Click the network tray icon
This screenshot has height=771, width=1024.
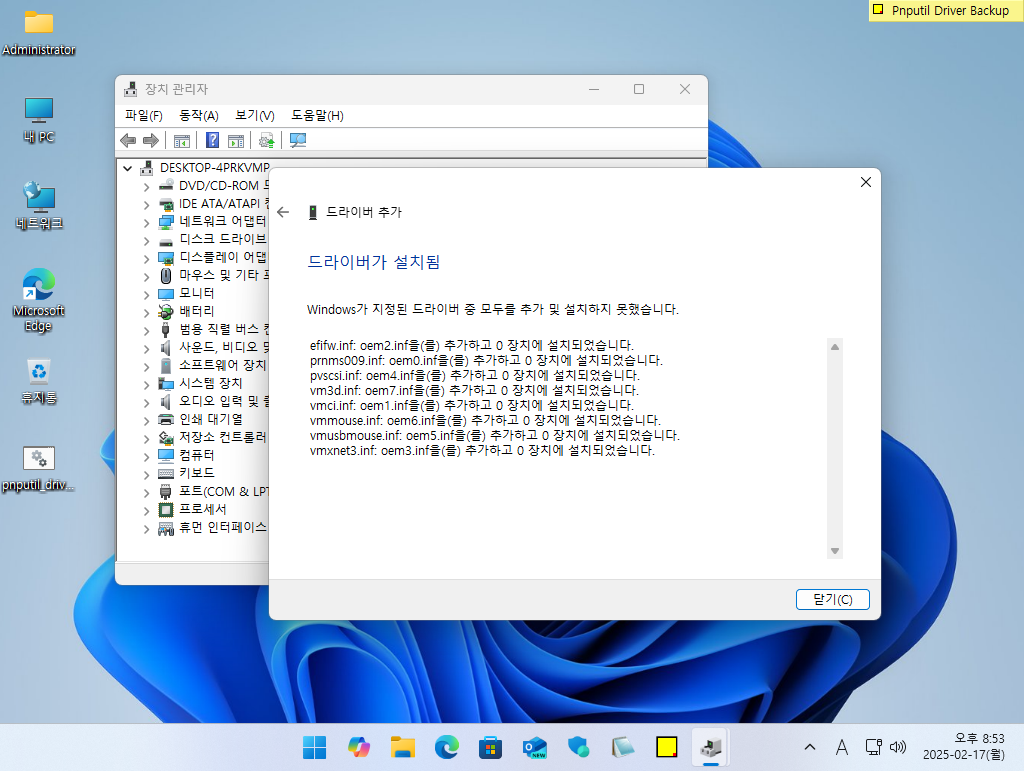pyautogui.click(x=873, y=747)
